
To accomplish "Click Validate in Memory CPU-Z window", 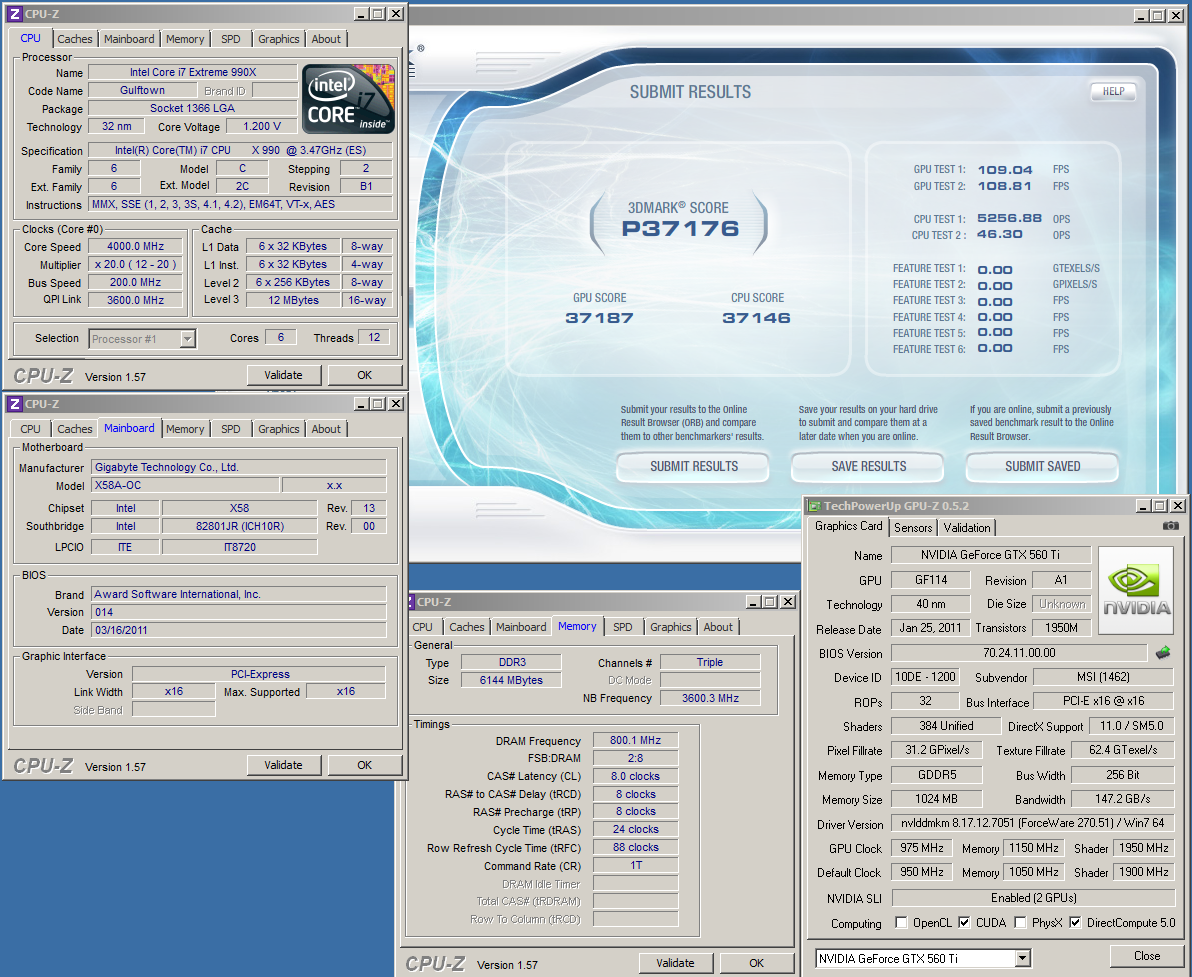I will (x=675, y=963).
